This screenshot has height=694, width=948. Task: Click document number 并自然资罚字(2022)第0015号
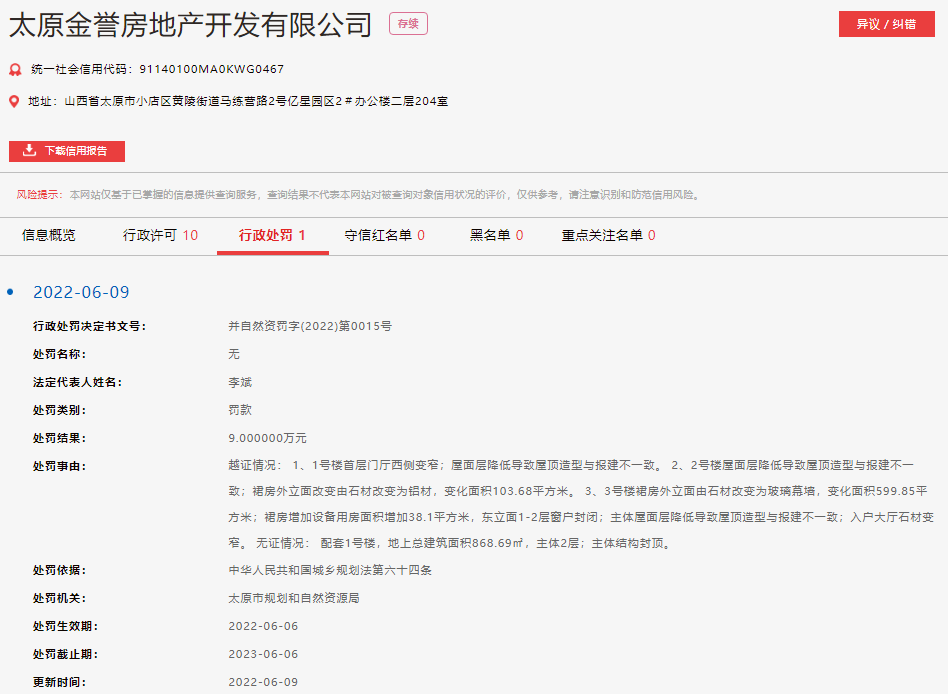pos(310,326)
